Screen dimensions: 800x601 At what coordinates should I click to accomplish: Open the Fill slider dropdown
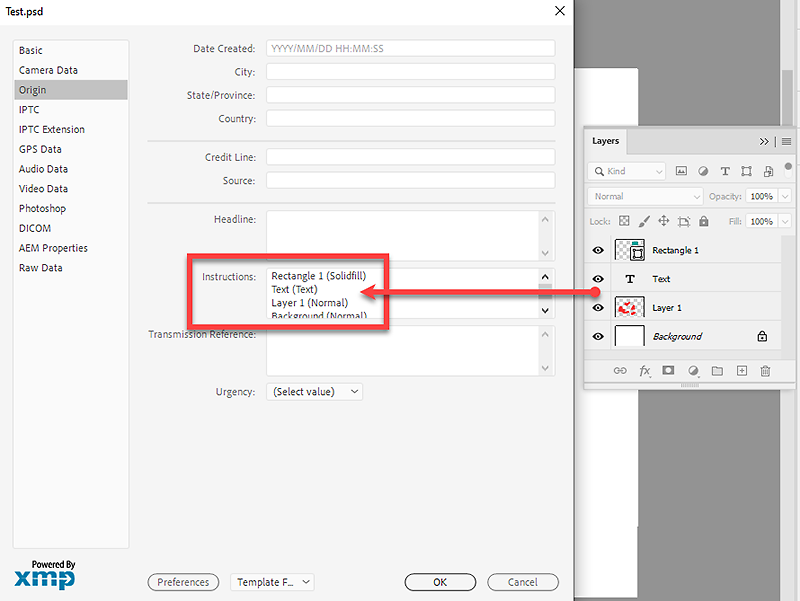[786, 221]
